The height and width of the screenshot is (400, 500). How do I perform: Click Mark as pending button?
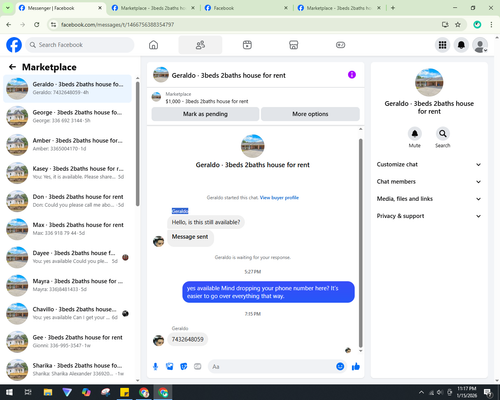(x=205, y=114)
